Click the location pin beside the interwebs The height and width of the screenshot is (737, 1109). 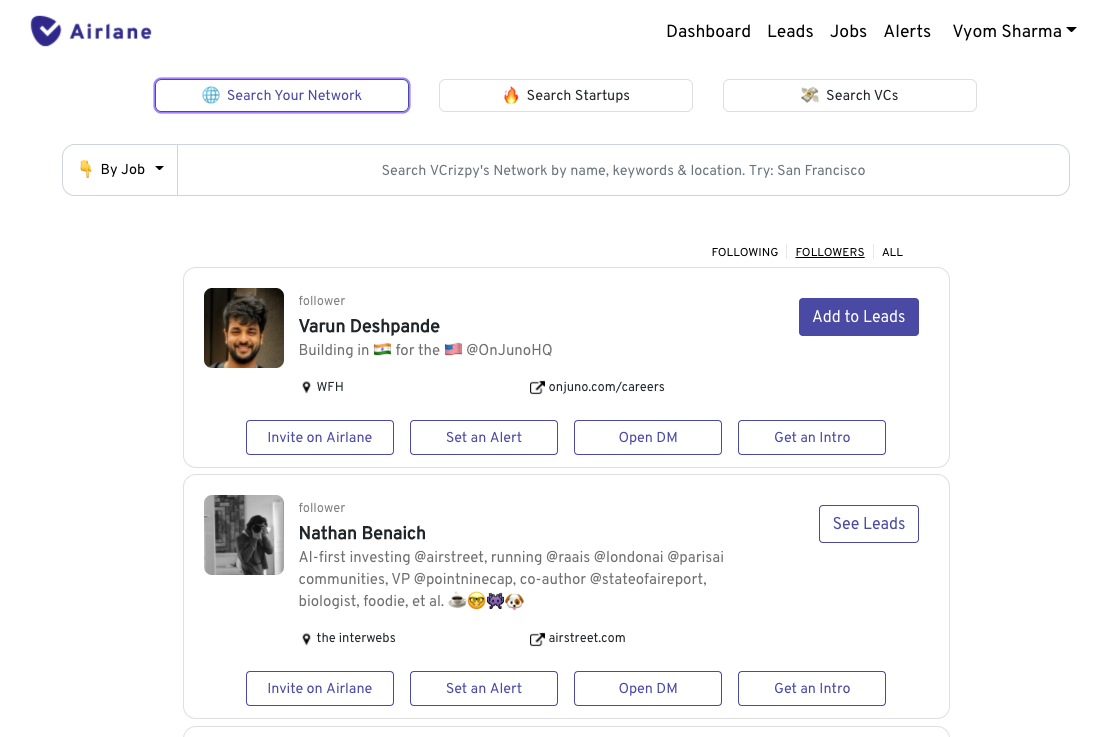pyautogui.click(x=307, y=639)
